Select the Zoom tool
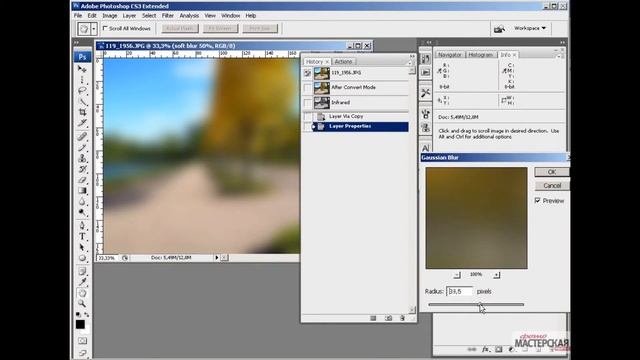 [x=82, y=304]
